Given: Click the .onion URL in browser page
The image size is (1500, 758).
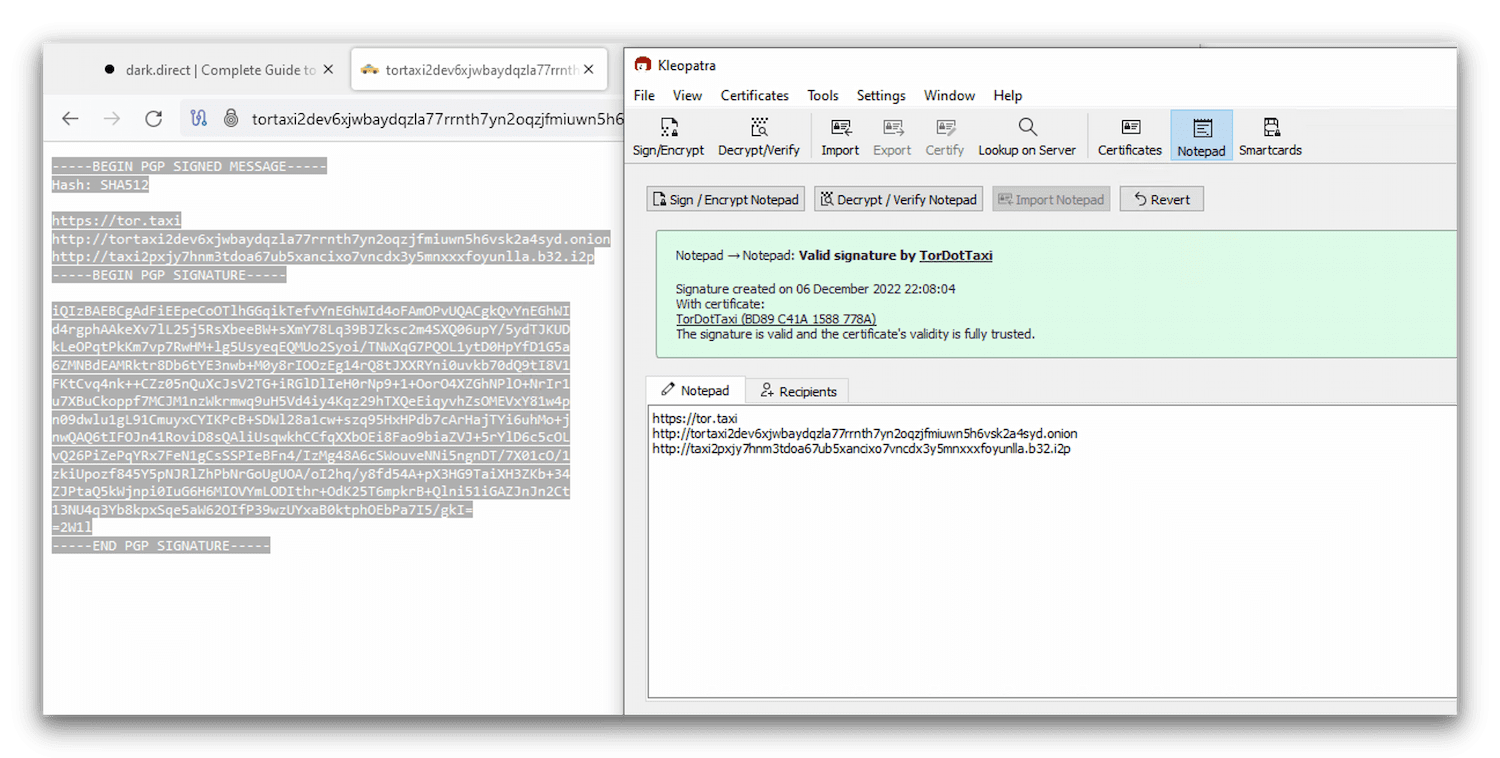Looking at the screenshot, I should 331,239.
